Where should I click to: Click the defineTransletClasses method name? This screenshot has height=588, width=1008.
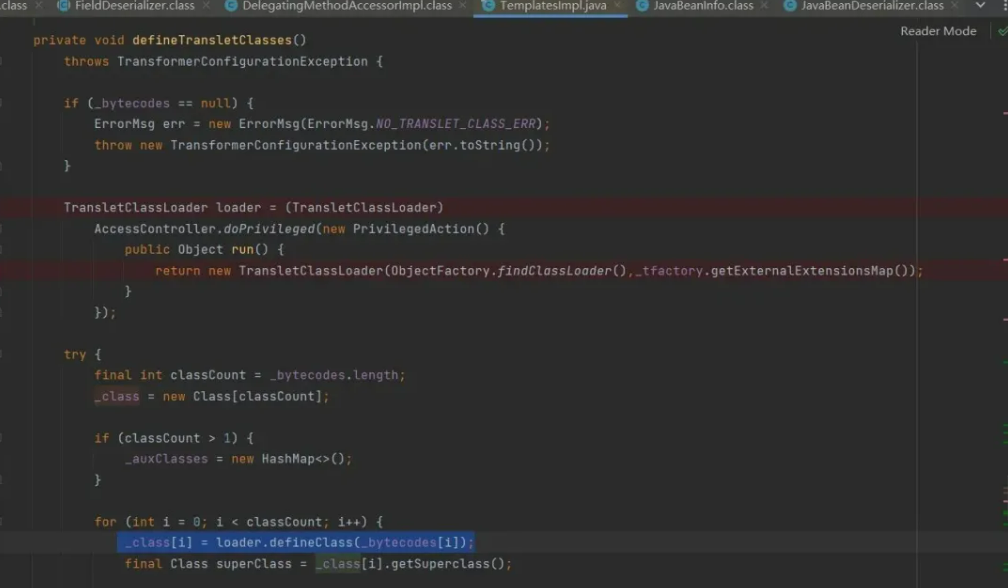212,40
